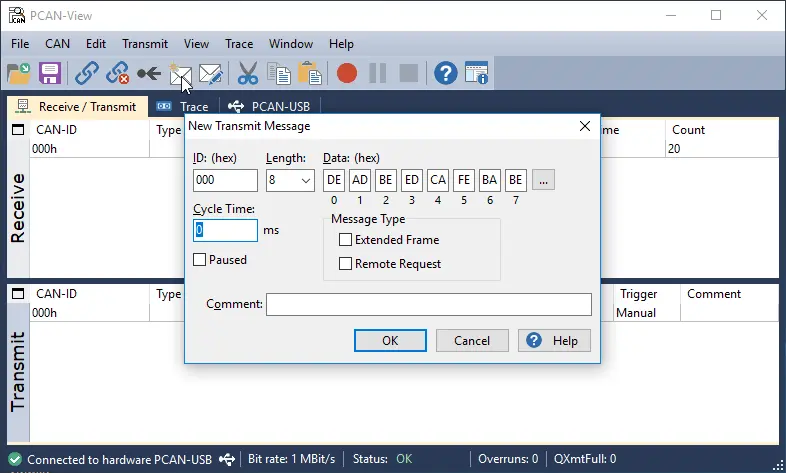This screenshot has width=786, height=473.
Task: Open the Transmit menu
Action: click(145, 44)
